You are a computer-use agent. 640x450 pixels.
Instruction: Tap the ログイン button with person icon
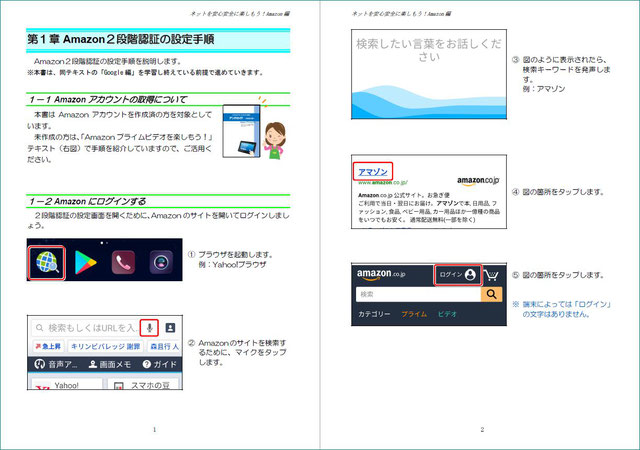458,275
